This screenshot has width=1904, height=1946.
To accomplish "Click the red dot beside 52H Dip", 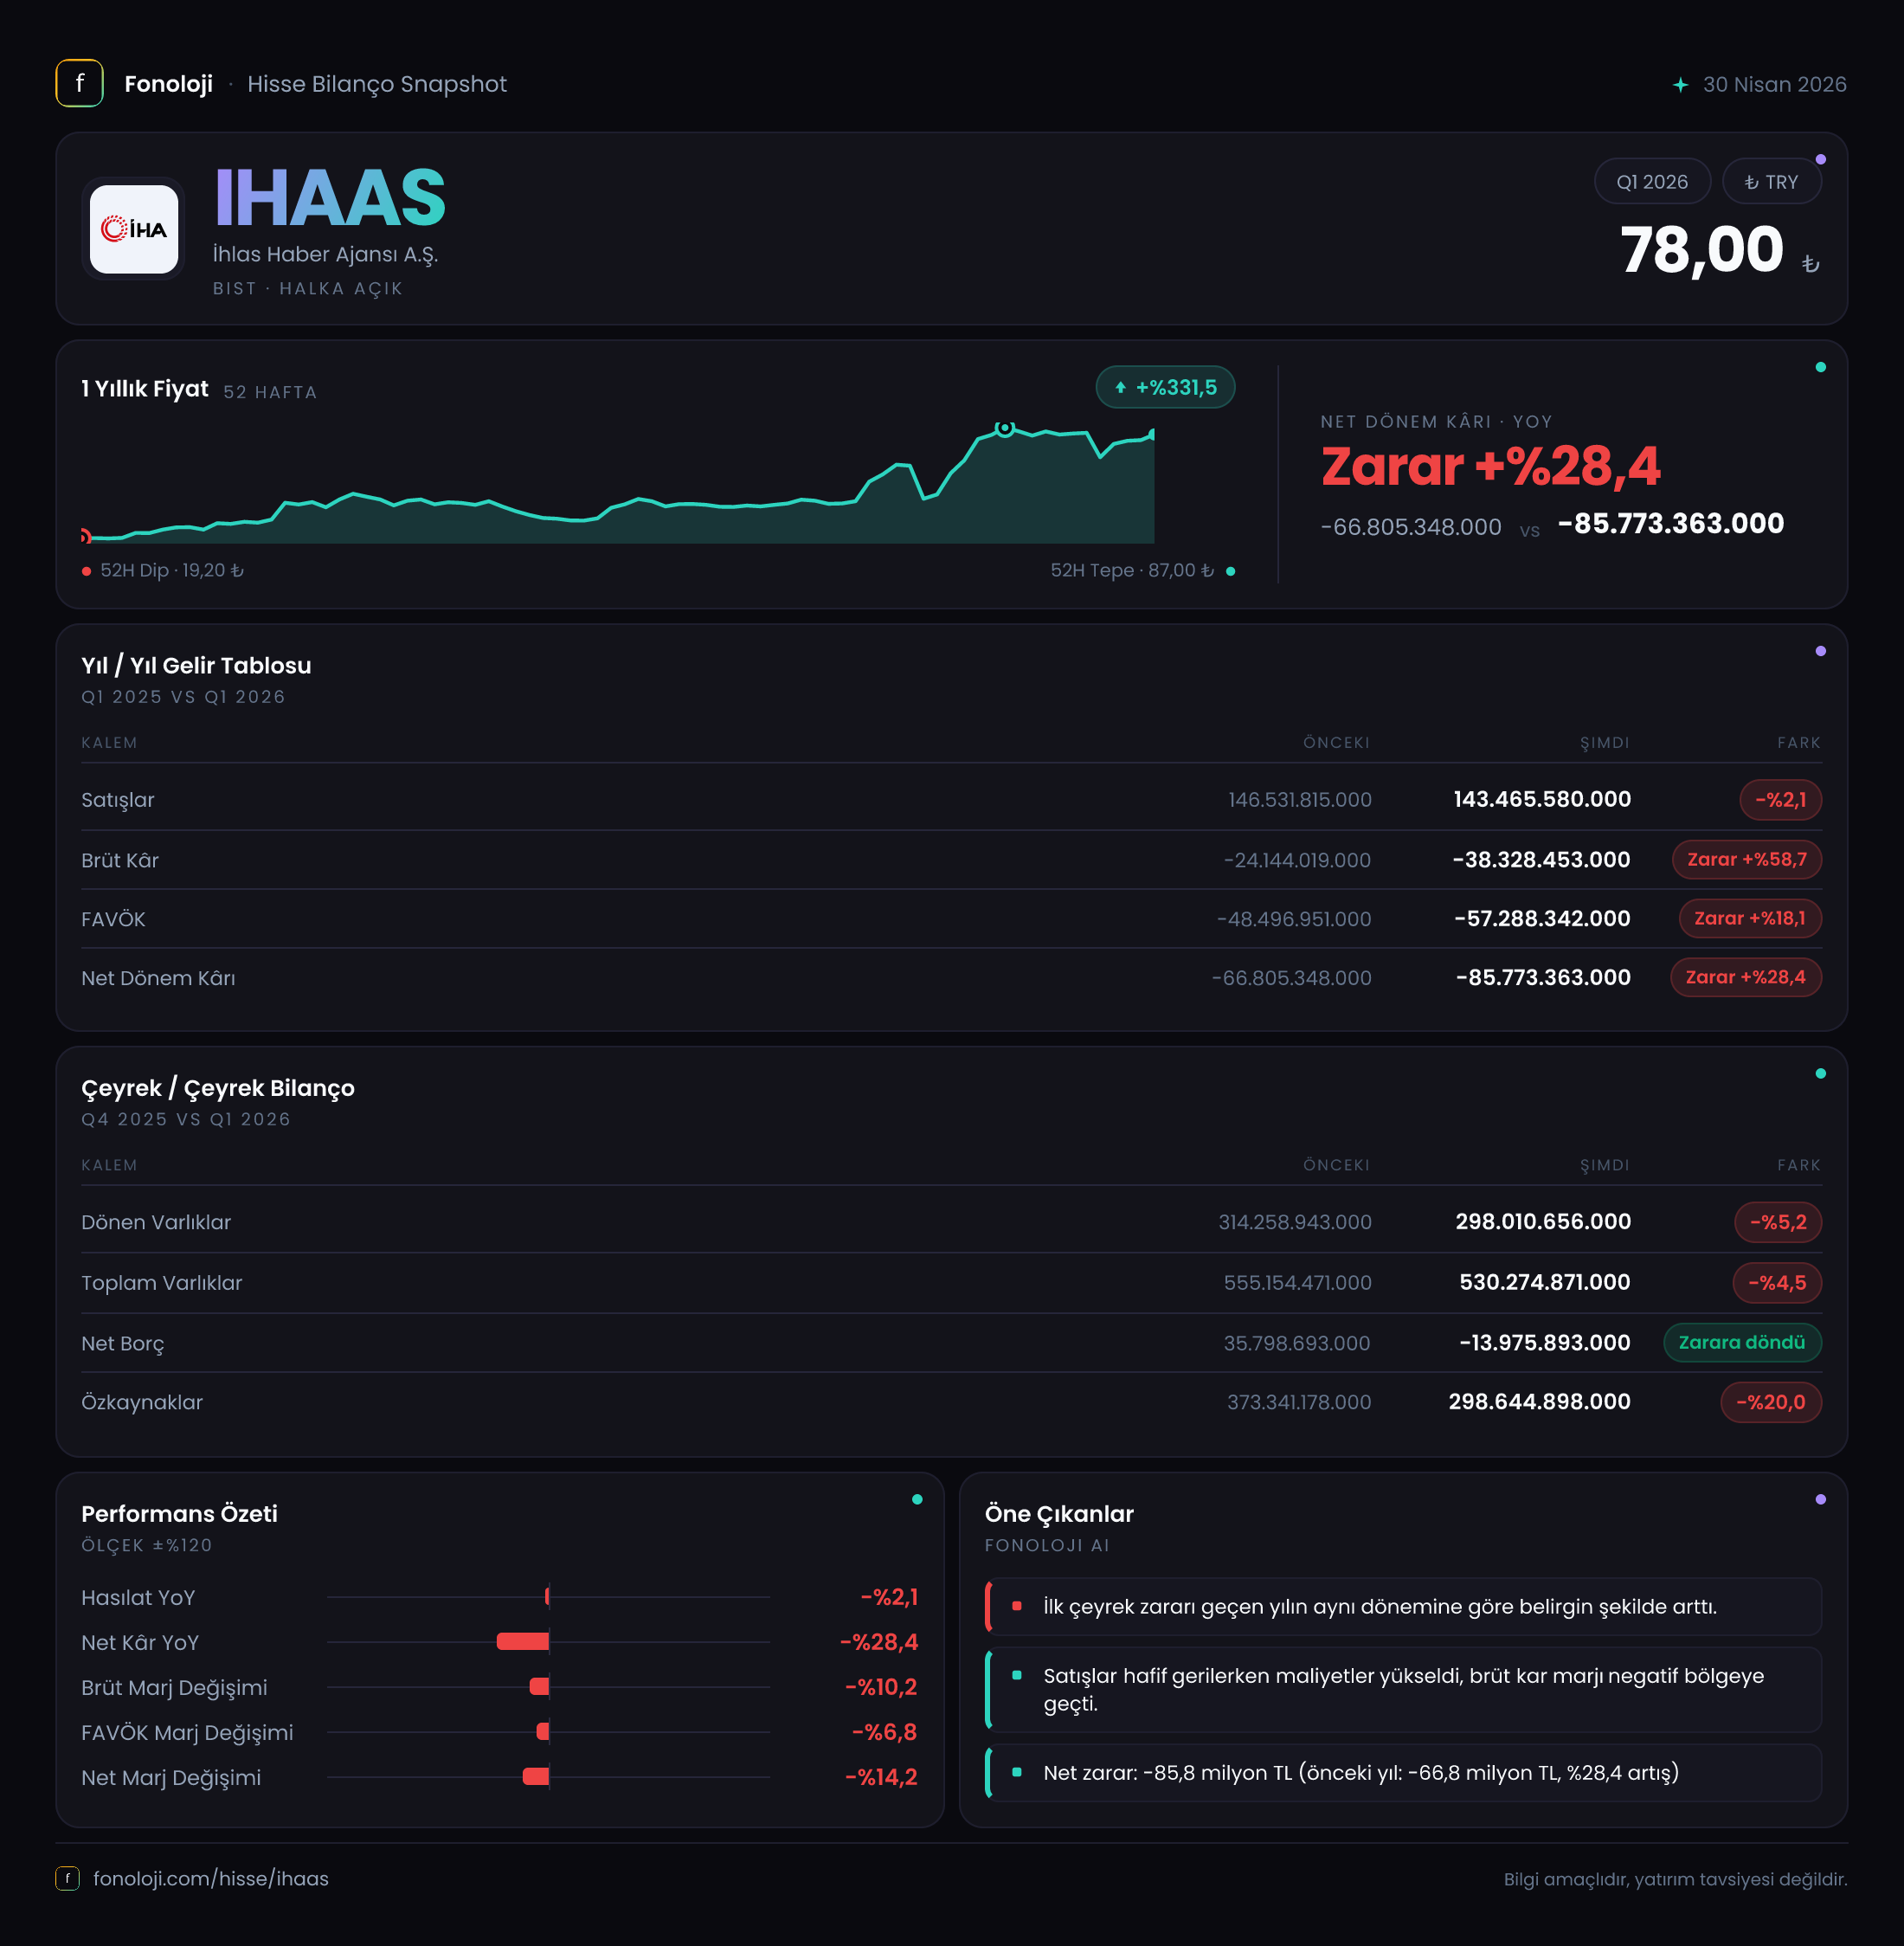I will point(87,571).
